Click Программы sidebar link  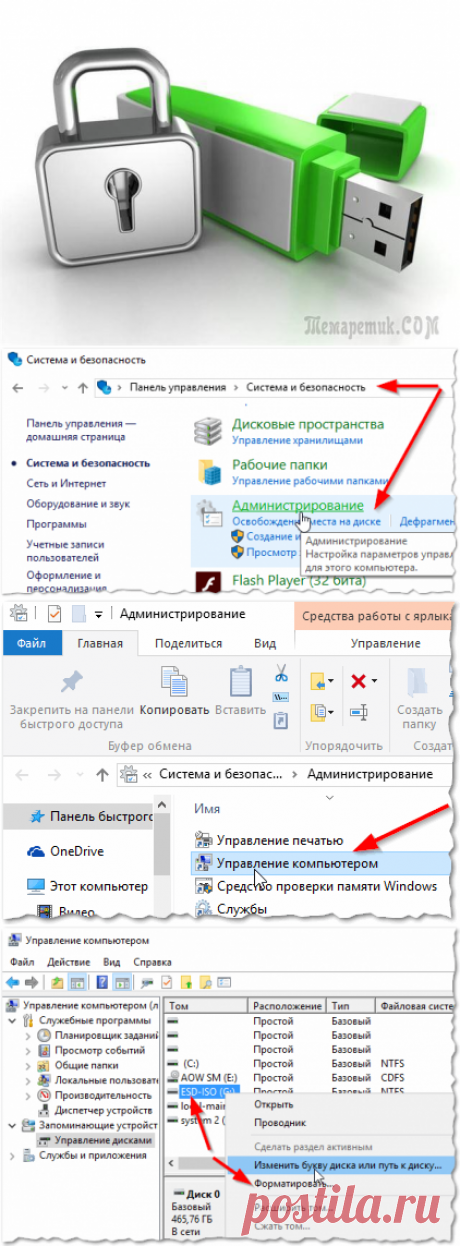(x=56, y=523)
